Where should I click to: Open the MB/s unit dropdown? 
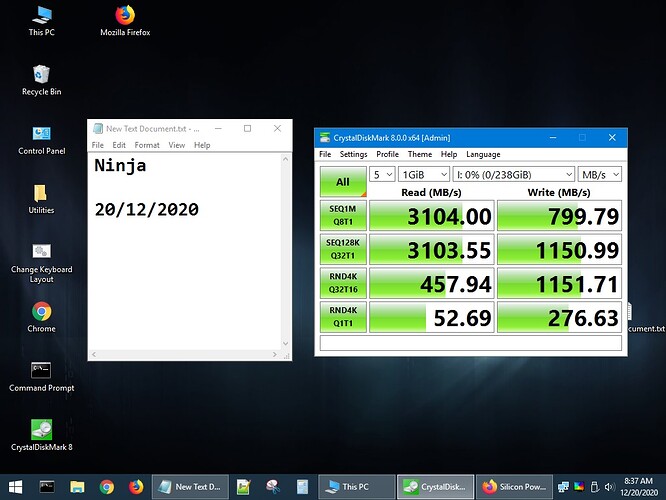(x=600, y=175)
